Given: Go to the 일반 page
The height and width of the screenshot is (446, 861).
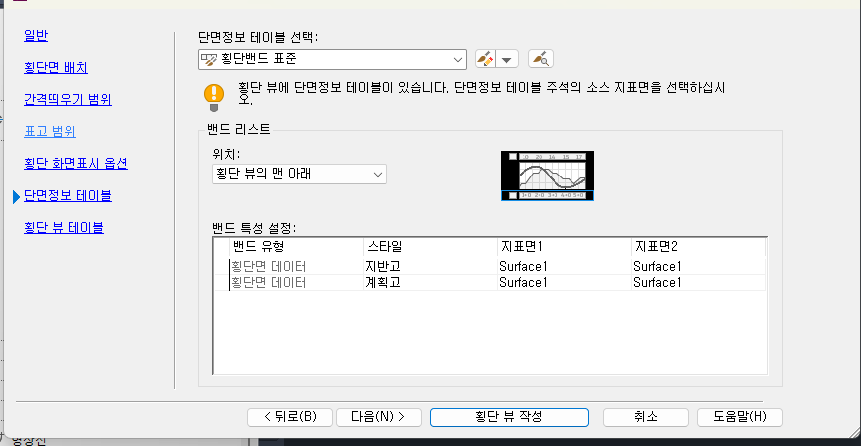Looking at the screenshot, I should pos(35,36).
